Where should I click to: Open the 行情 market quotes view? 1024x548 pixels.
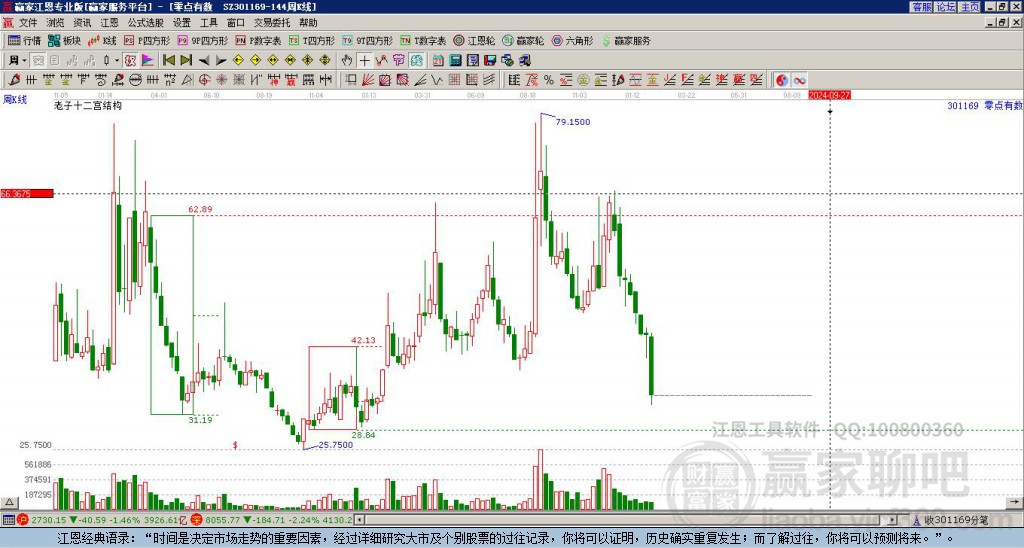click(24, 40)
